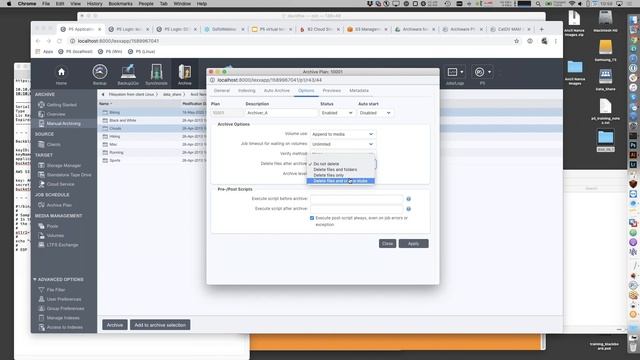Open User Preferences in the sidebar
The width and height of the screenshot is (640, 360).
click(x=64, y=299)
